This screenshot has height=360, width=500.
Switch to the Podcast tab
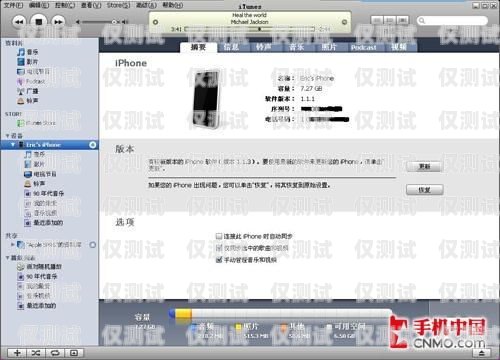363,48
